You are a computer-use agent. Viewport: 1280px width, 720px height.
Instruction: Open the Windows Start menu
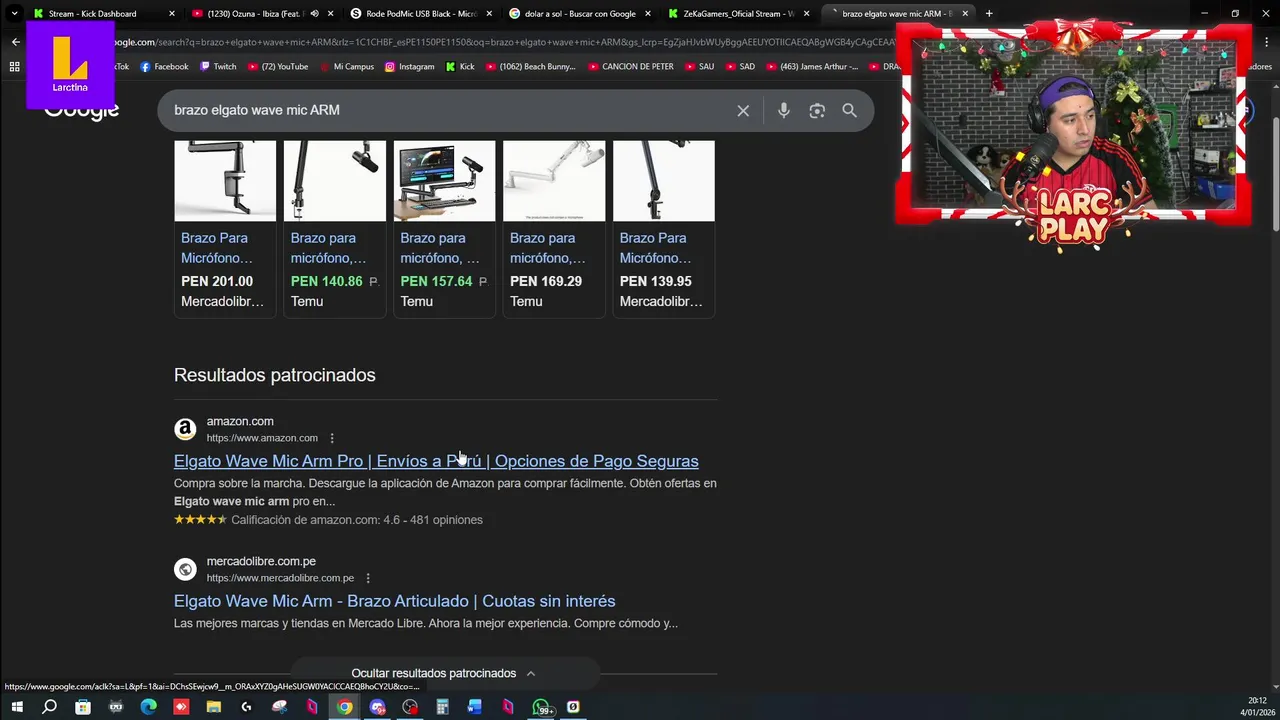[x=17, y=707]
